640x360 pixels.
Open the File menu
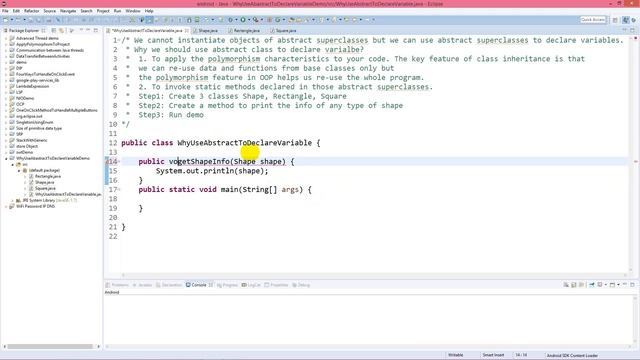(x=5, y=11)
